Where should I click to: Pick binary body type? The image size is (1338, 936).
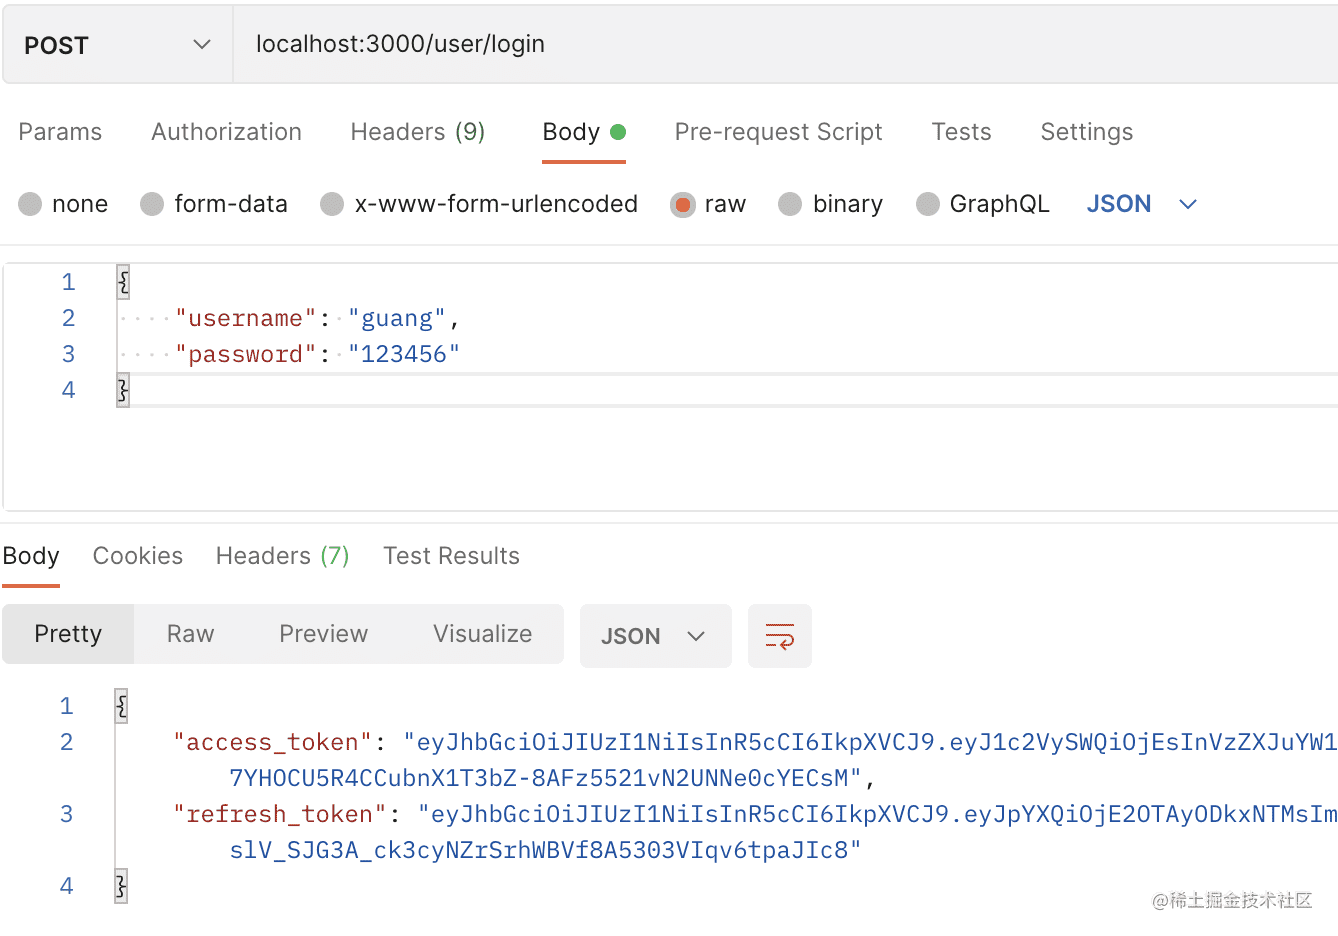tap(790, 204)
